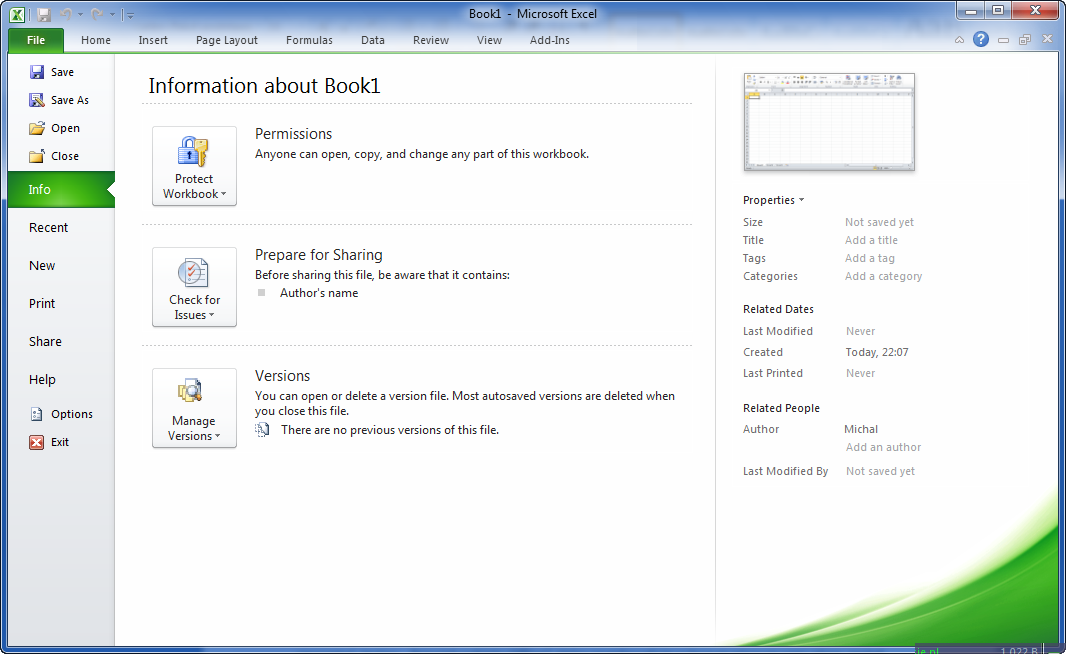The width and height of the screenshot is (1066, 654).
Task: Click the Redo arrow in Quick Access Toolbar
Action: click(x=97, y=14)
